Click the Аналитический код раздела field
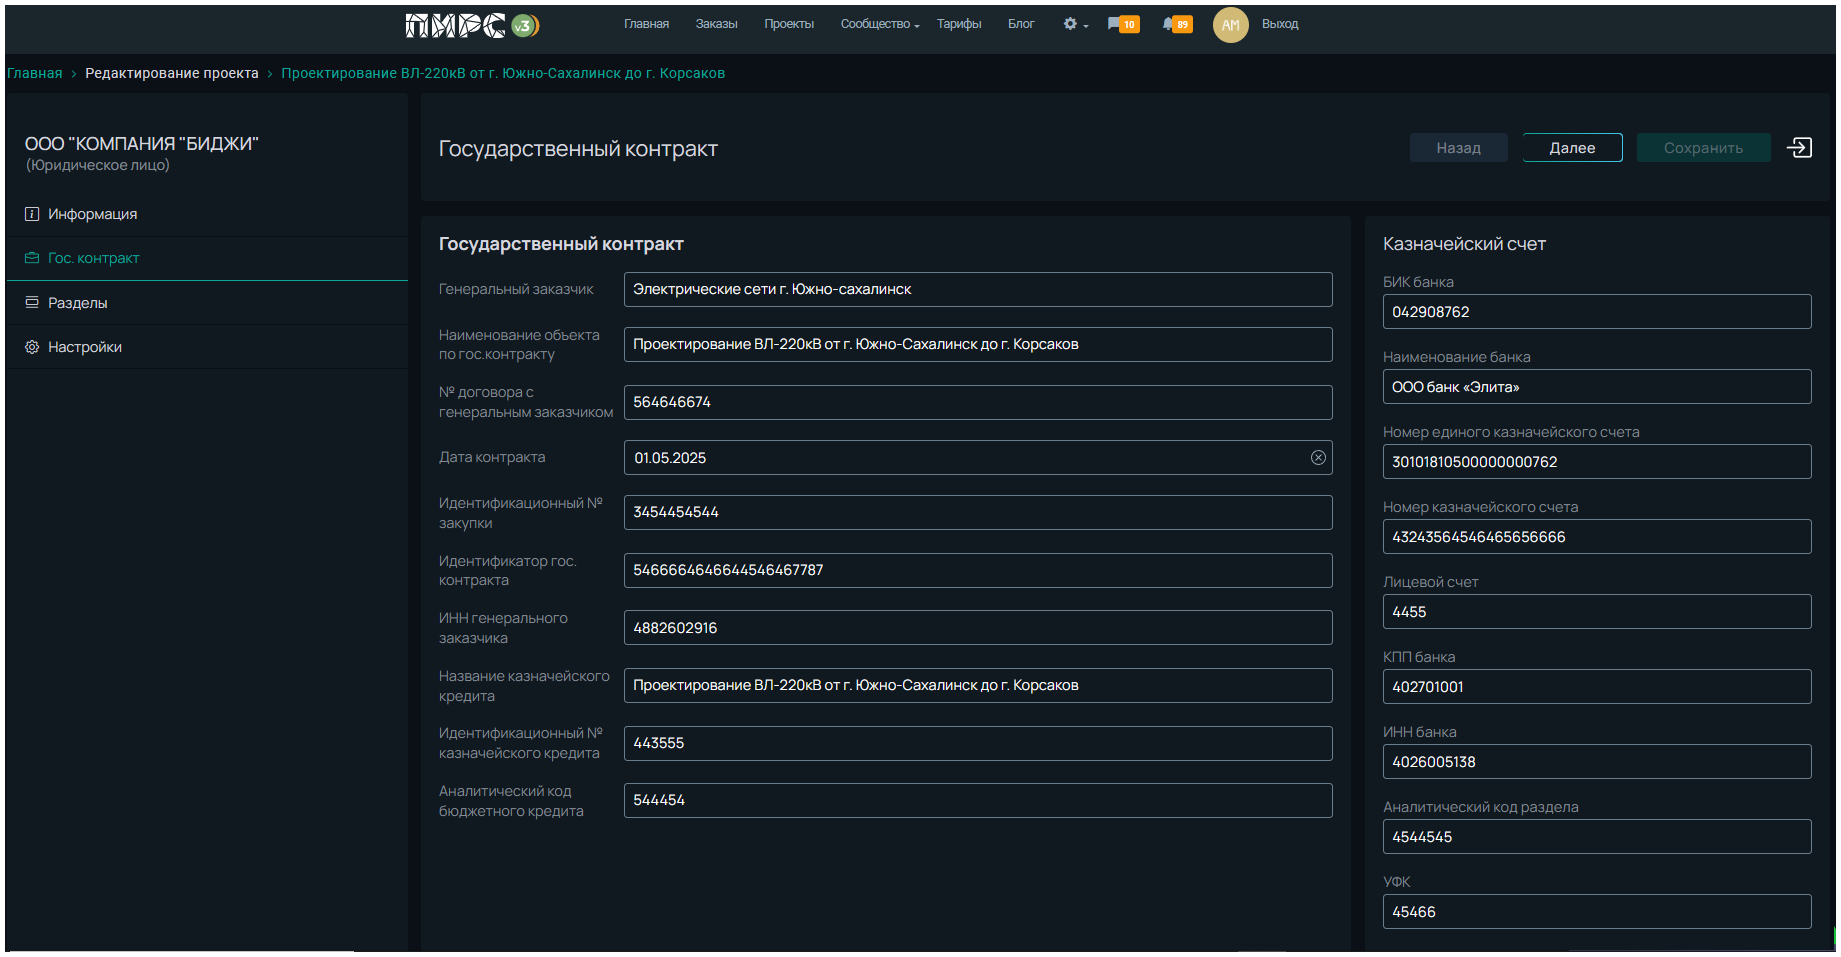Viewport: 1841px width, 957px height. point(1597,837)
